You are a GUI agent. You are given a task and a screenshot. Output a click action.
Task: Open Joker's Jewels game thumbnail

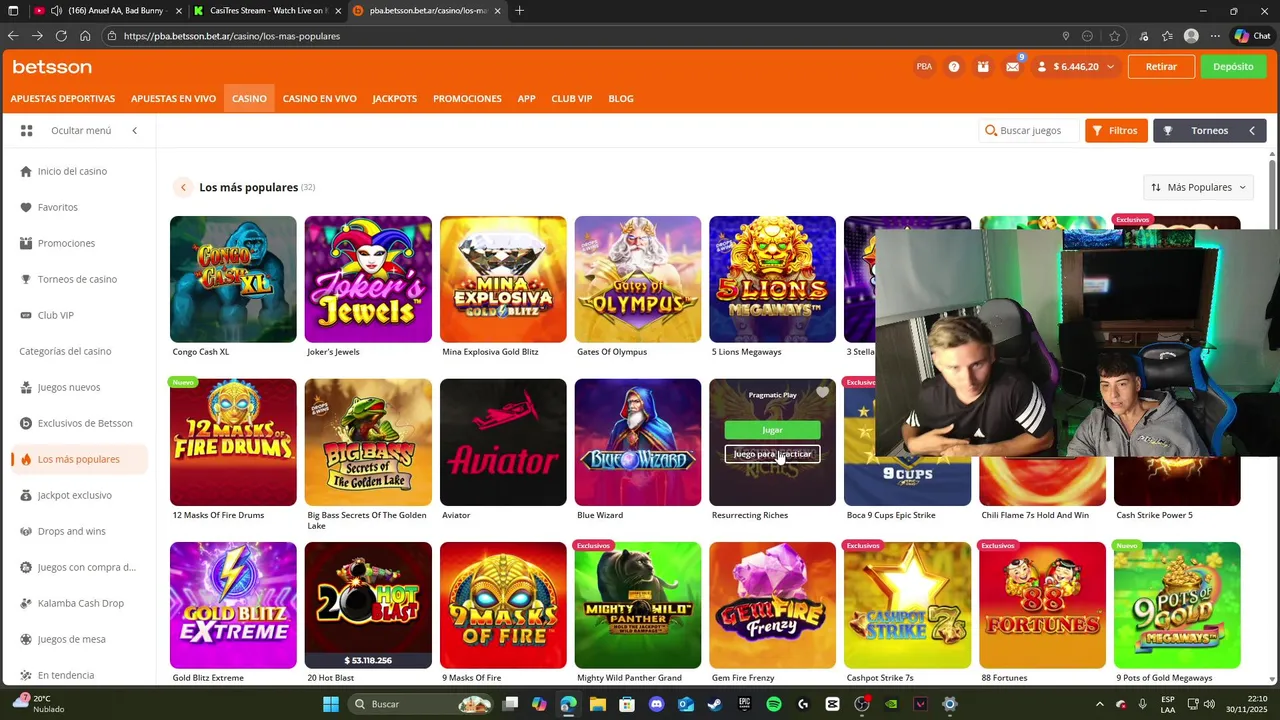coord(368,279)
